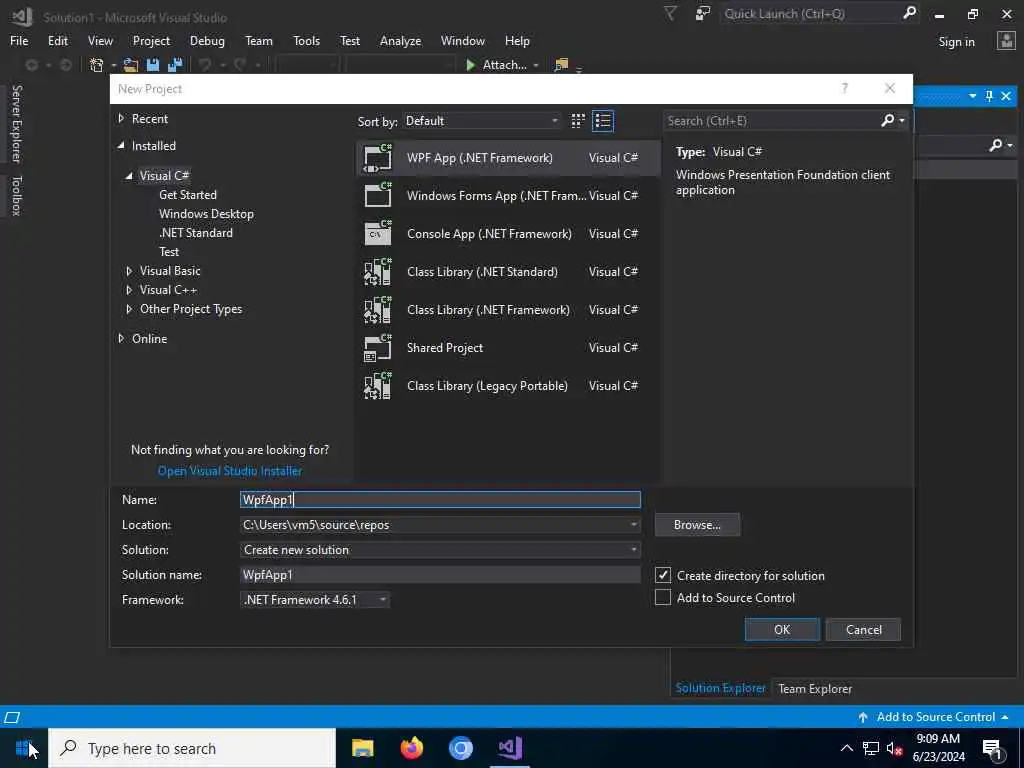Click the Class Library (Legacy Portable) icon
Image resolution: width=1024 pixels, height=768 pixels.
(377, 385)
